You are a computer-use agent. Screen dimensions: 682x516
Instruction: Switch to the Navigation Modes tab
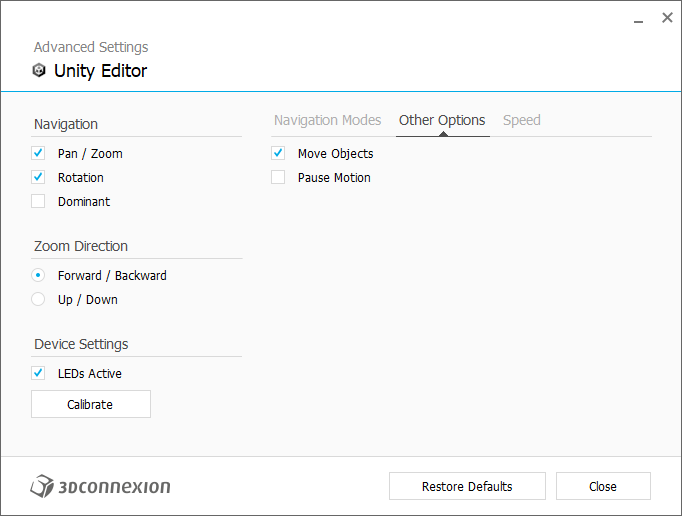tap(327, 121)
